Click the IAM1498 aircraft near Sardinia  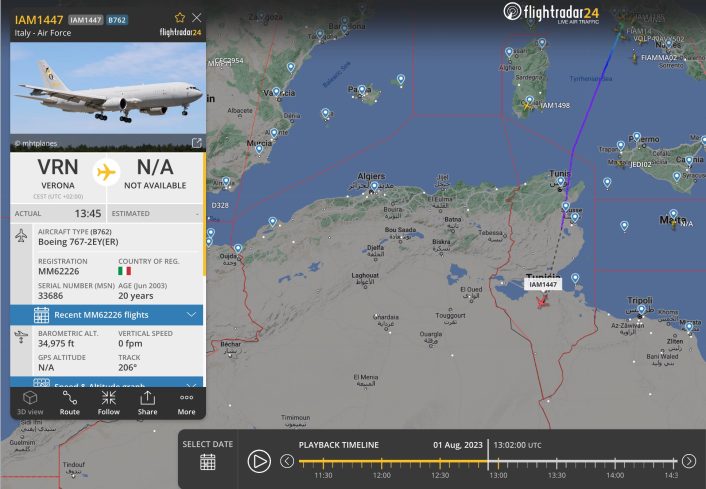pos(526,106)
